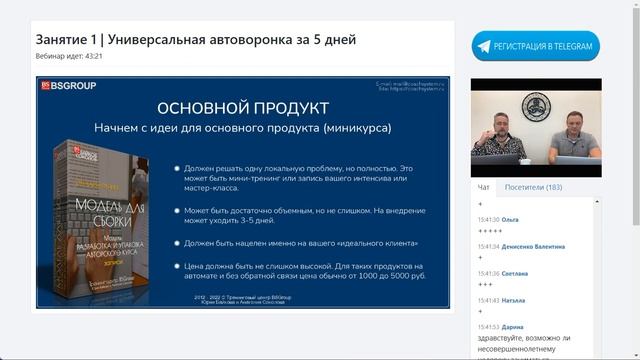This screenshot has width=640, height=360.
Task: Click the Telegram paper plane icon
Action: coord(484,47)
